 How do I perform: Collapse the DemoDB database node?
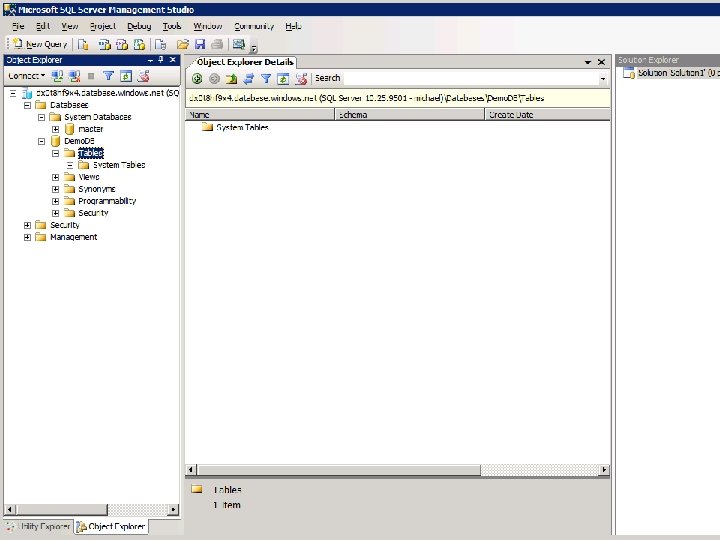[x=41, y=141]
